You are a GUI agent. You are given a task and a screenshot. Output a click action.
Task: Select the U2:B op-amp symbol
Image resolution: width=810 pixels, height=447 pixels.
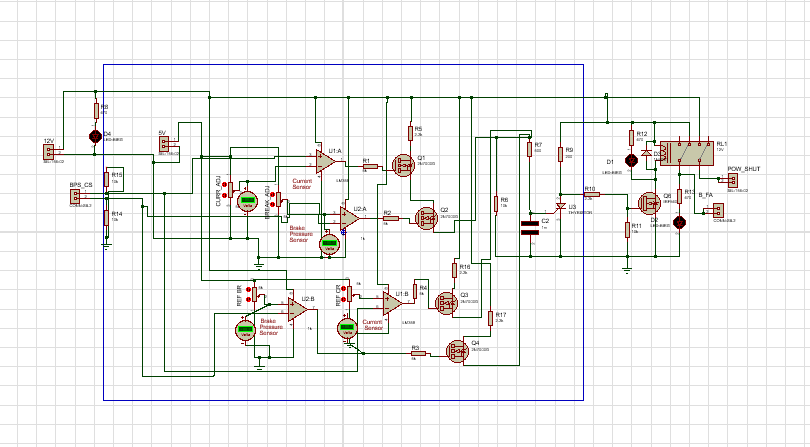click(x=298, y=309)
